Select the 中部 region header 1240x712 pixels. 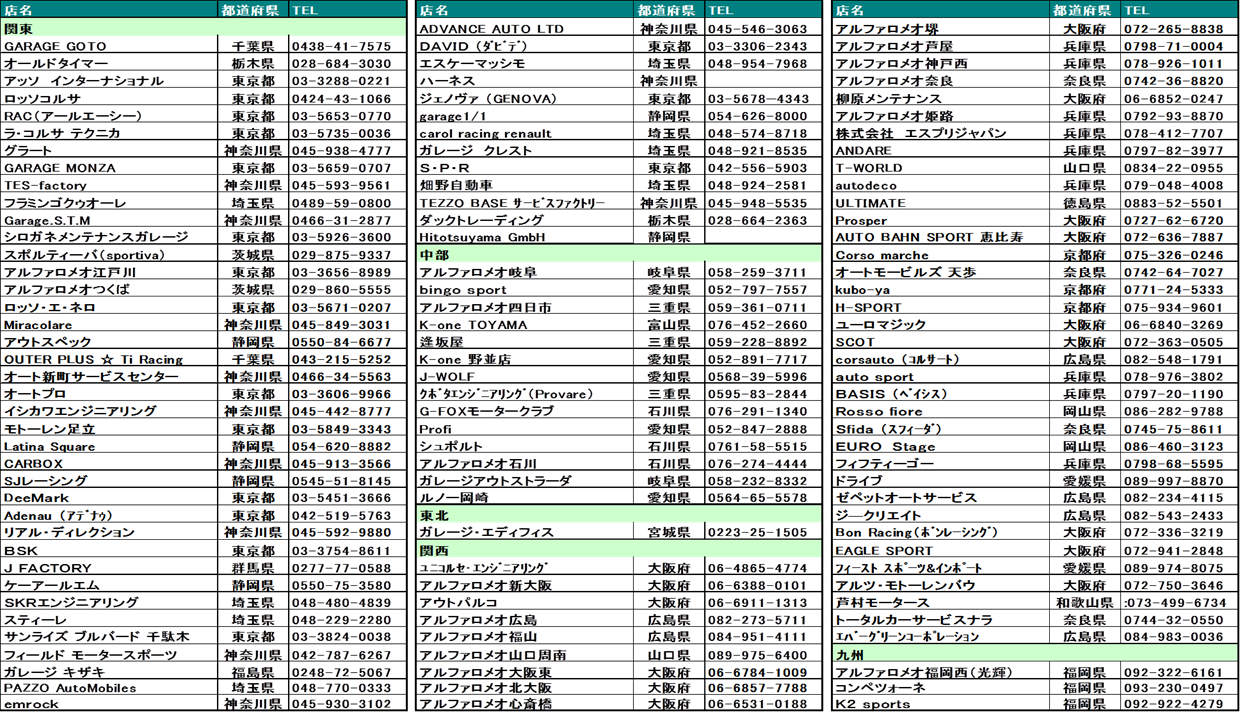[x=524, y=255]
